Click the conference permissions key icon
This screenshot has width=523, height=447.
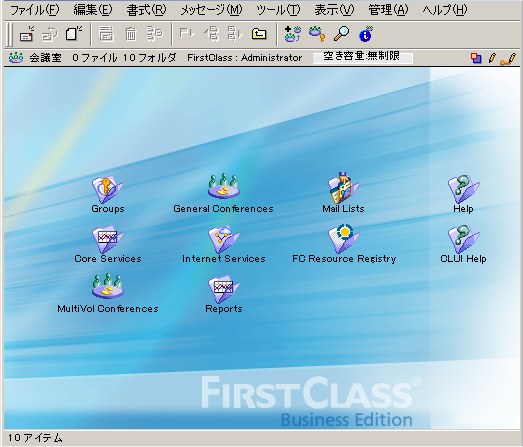(317, 34)
